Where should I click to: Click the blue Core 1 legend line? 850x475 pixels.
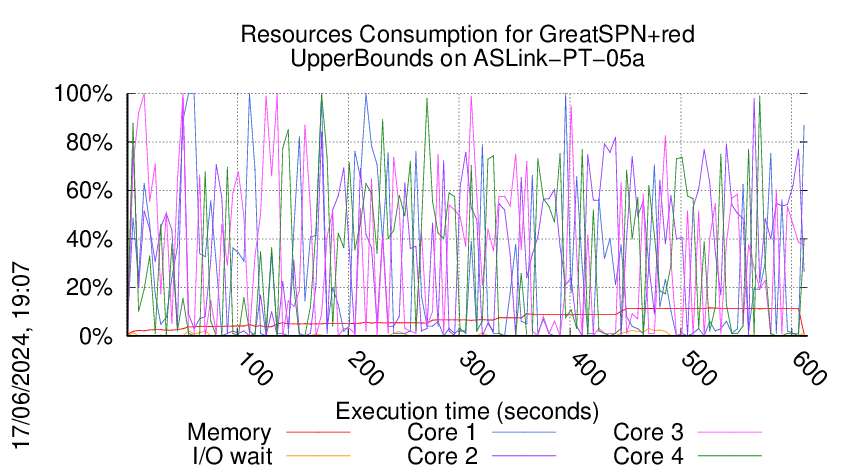point(524,433)
